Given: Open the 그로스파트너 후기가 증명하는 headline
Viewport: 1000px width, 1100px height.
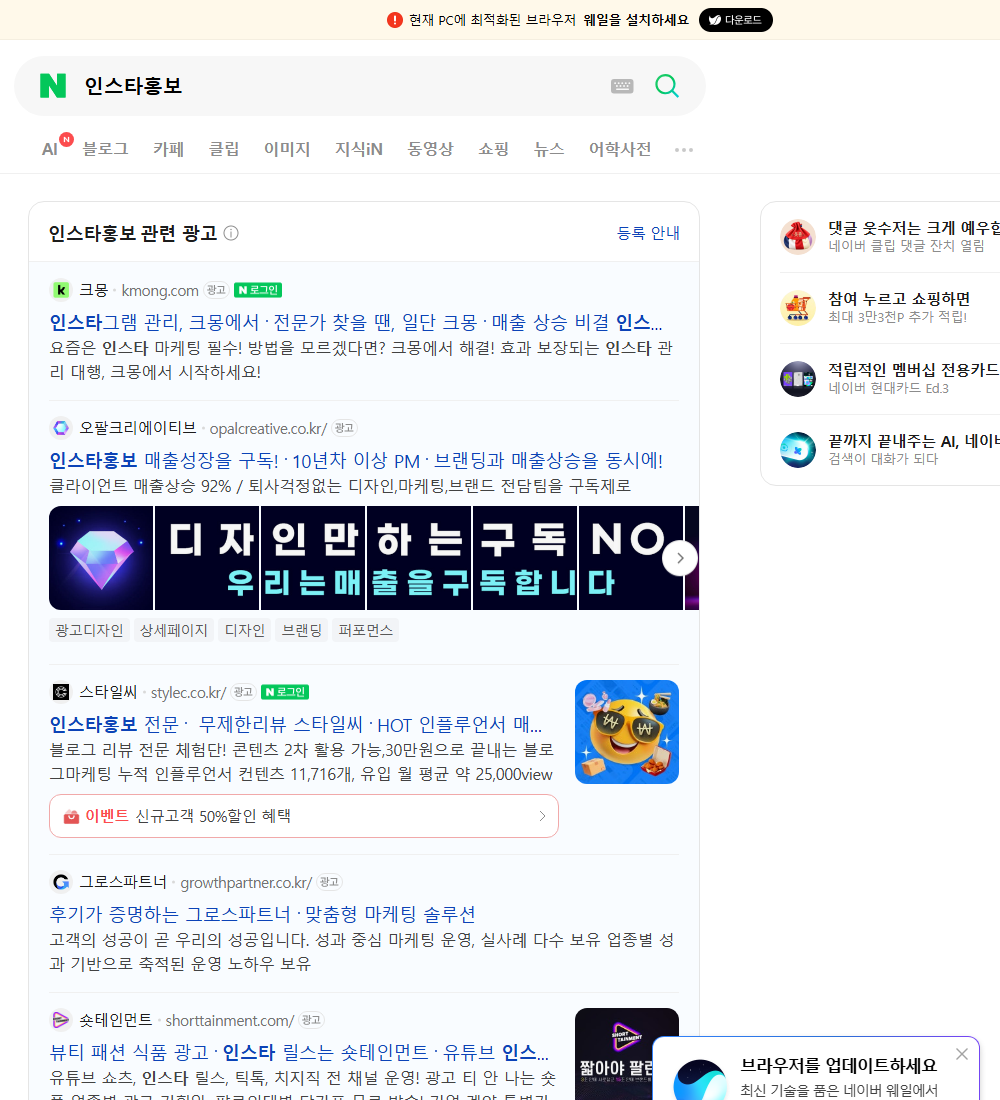Looking at the screenshot, I should tap(262, 914).
